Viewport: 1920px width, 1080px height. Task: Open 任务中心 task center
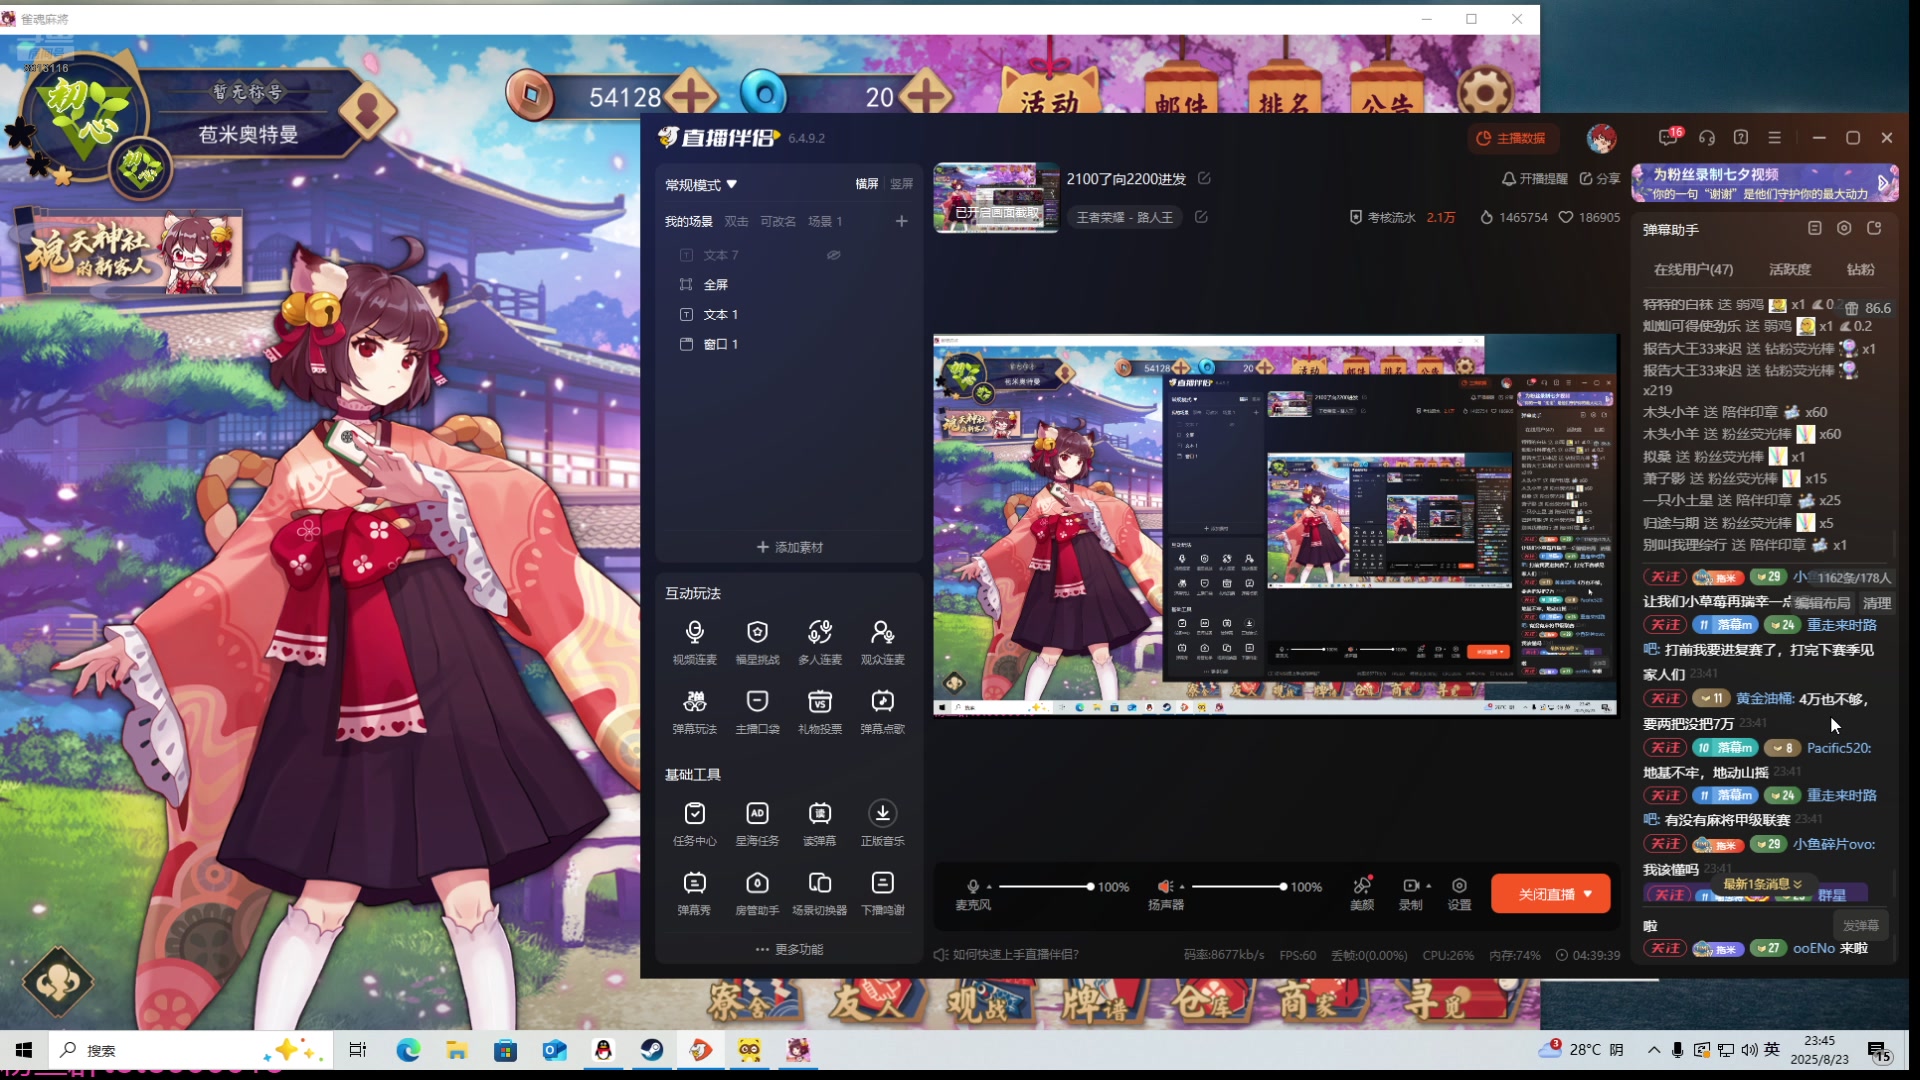[x=694, y=823]
